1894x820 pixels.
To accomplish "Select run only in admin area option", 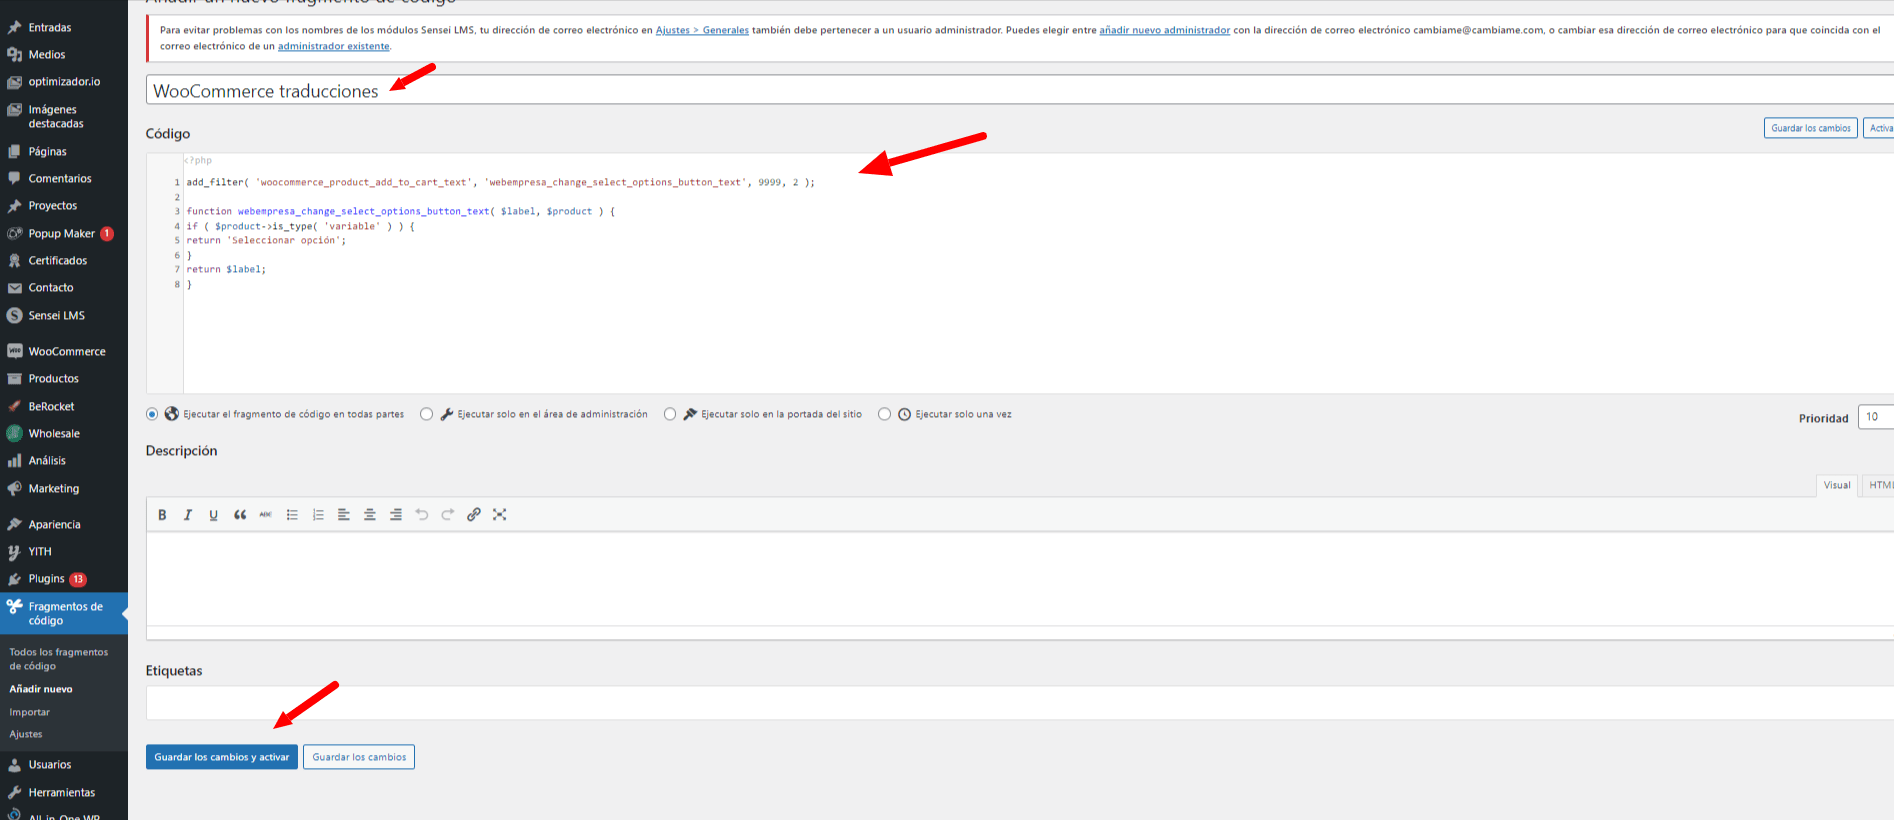I will click(x=427, y=414).
